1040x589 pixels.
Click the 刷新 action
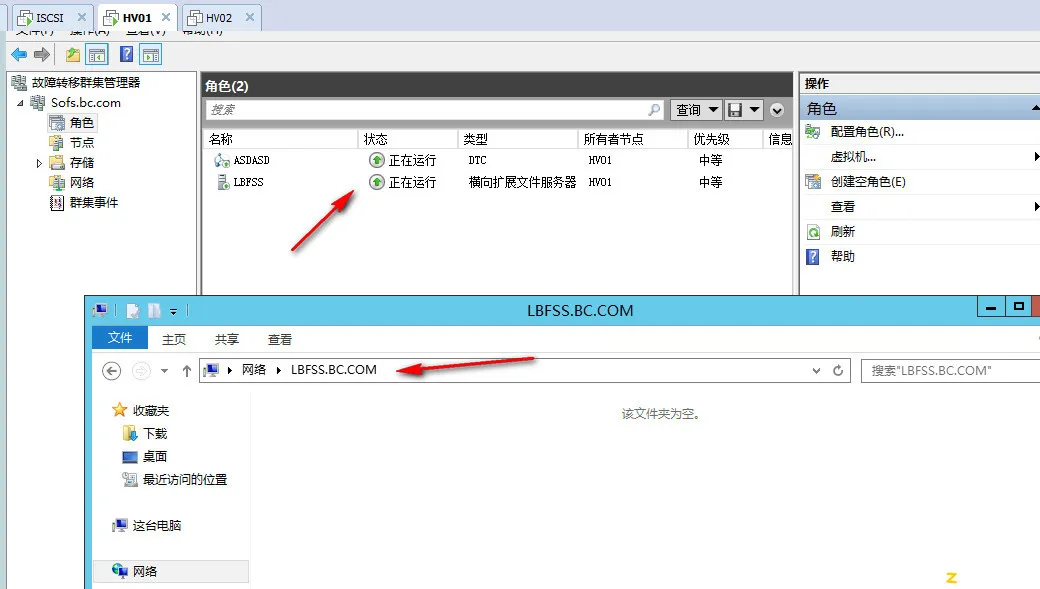pyautogui.click(x=843, y=231)
